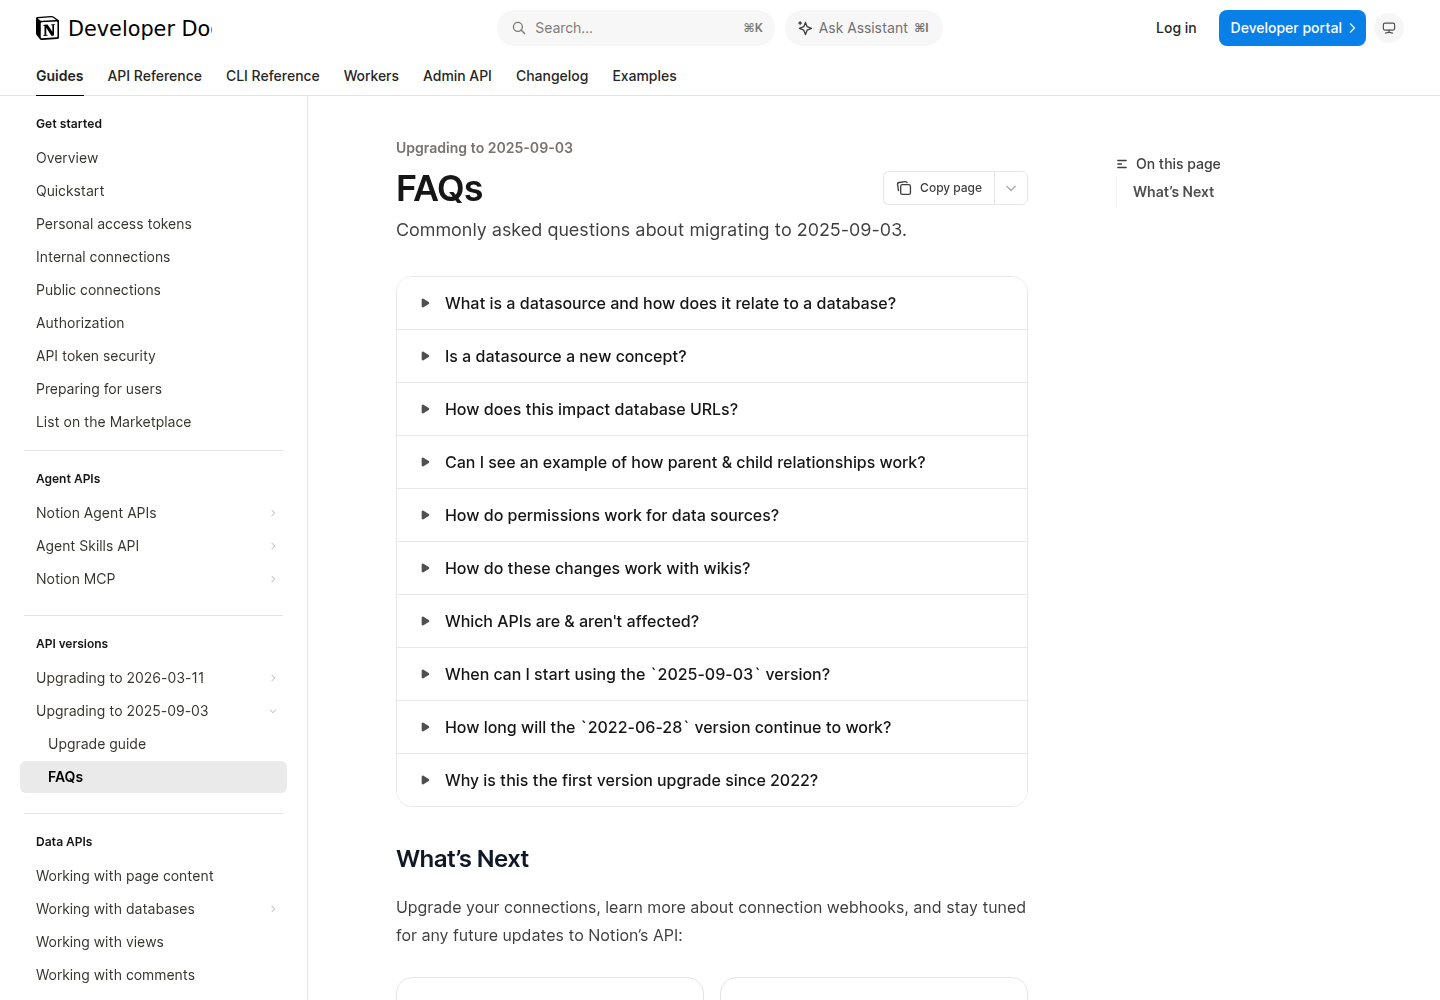This screenshot has width=1440, height=1000.
Task: Open the Developer portal button
Action: (1292, 28)
